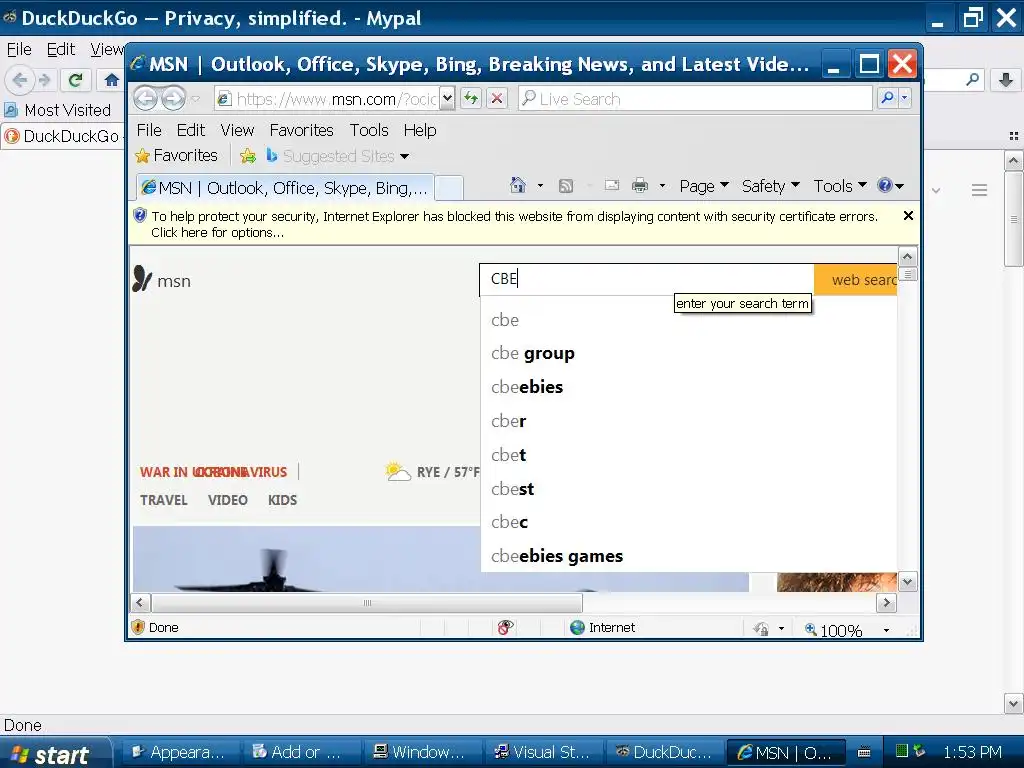Click the IE refresh page icon
The image size is (1024, 768).
pos(471,99)
